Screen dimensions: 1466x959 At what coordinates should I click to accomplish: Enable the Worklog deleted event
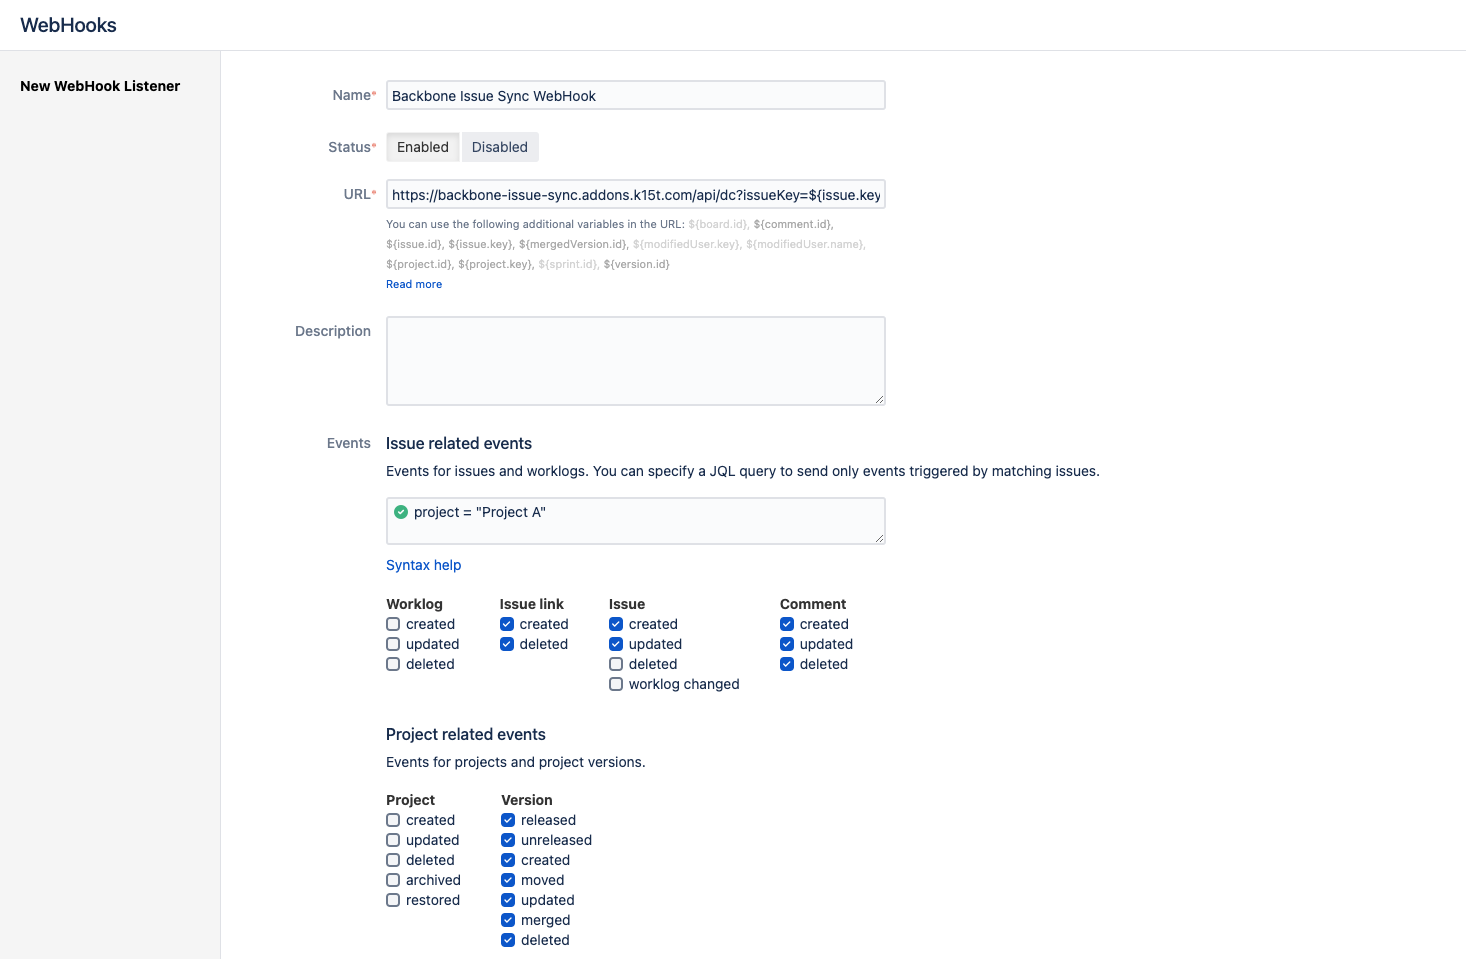tap(393, 664)
